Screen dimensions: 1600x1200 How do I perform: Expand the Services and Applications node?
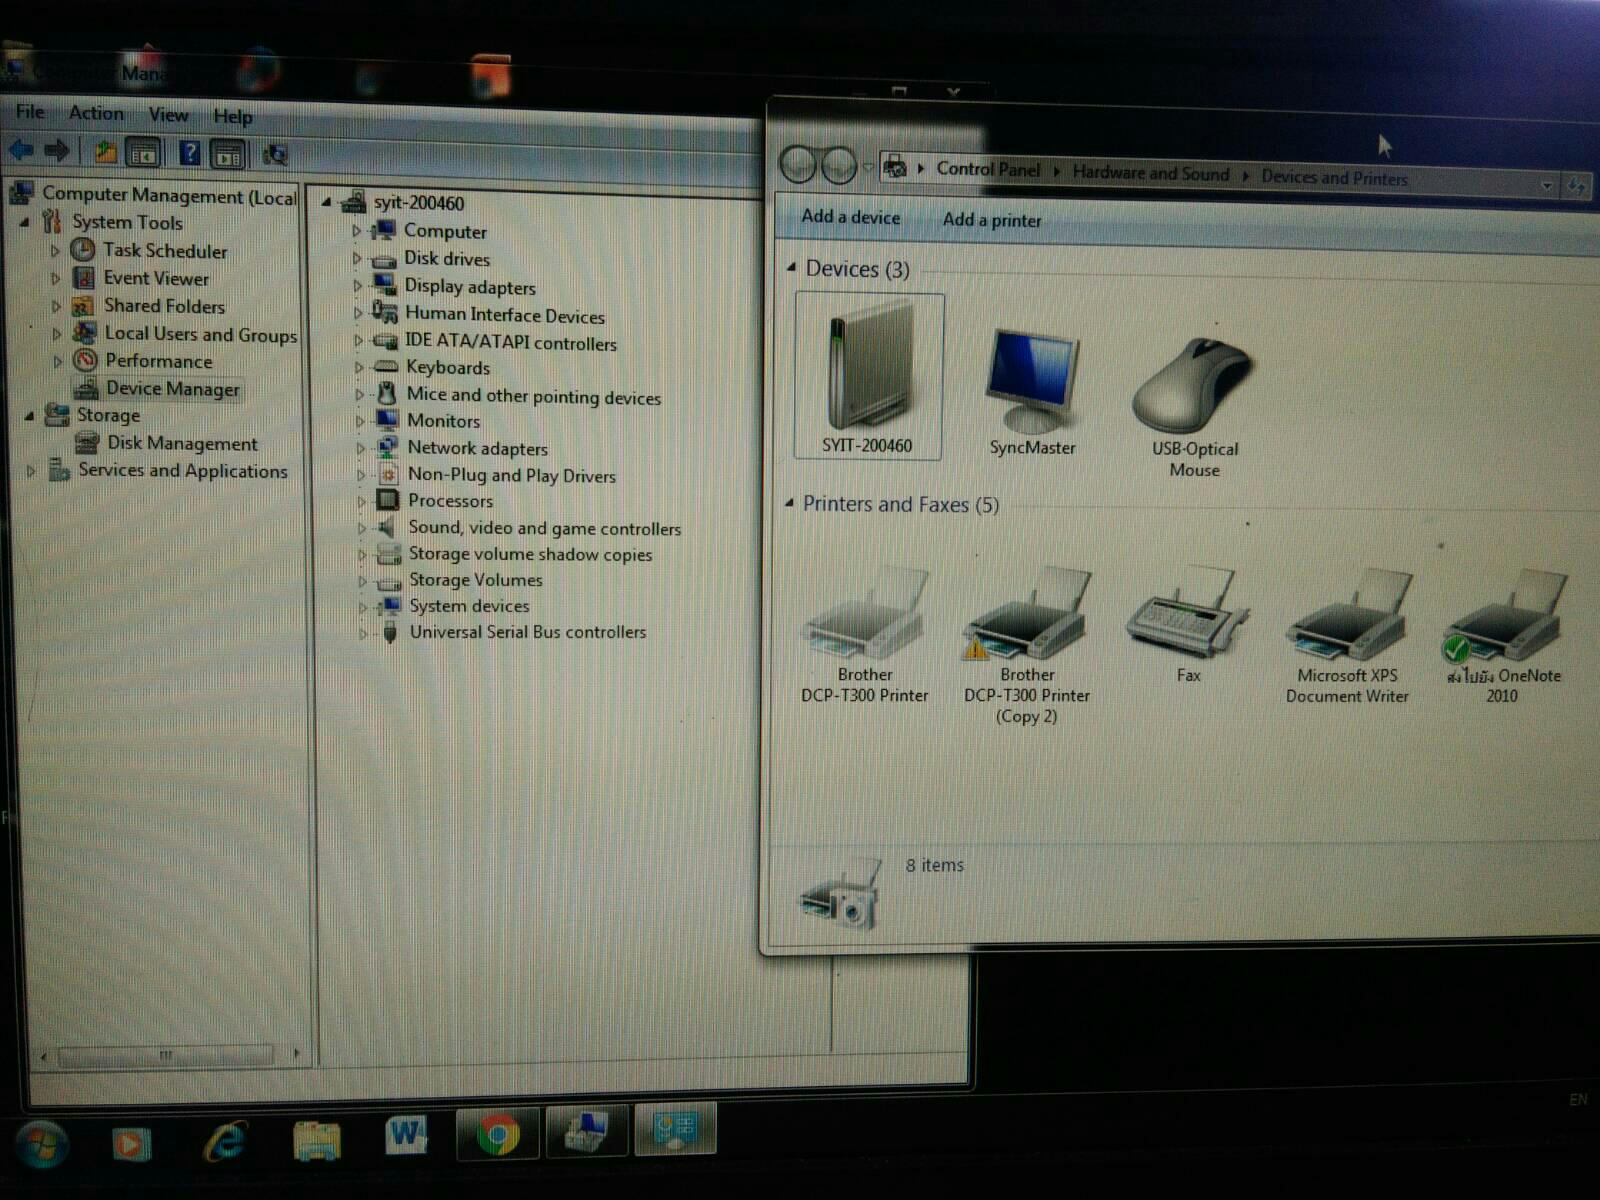[x=31, y=469]
